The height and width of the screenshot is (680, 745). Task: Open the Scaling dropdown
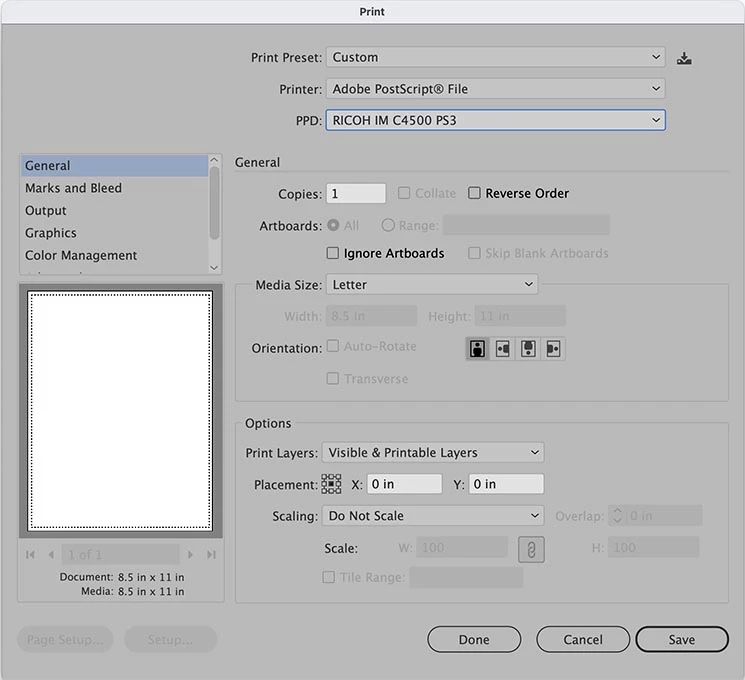[x=433, y=516]
